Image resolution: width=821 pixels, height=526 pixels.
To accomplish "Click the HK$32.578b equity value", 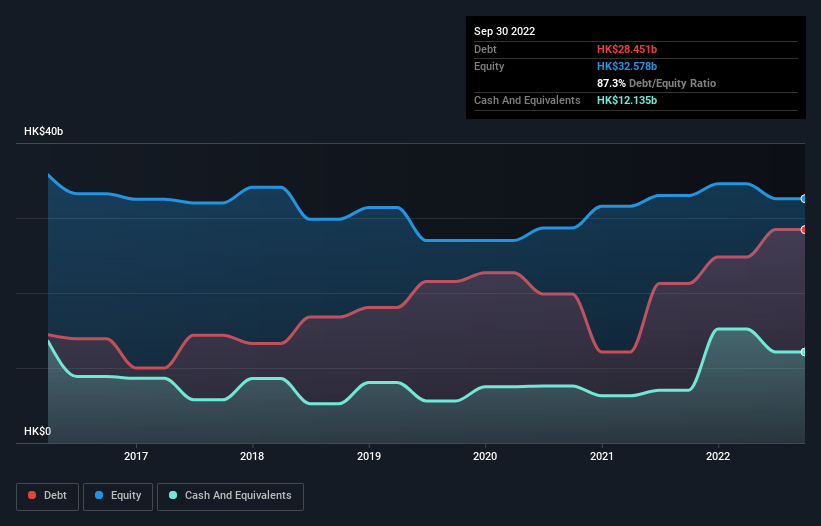I will 627,66.
